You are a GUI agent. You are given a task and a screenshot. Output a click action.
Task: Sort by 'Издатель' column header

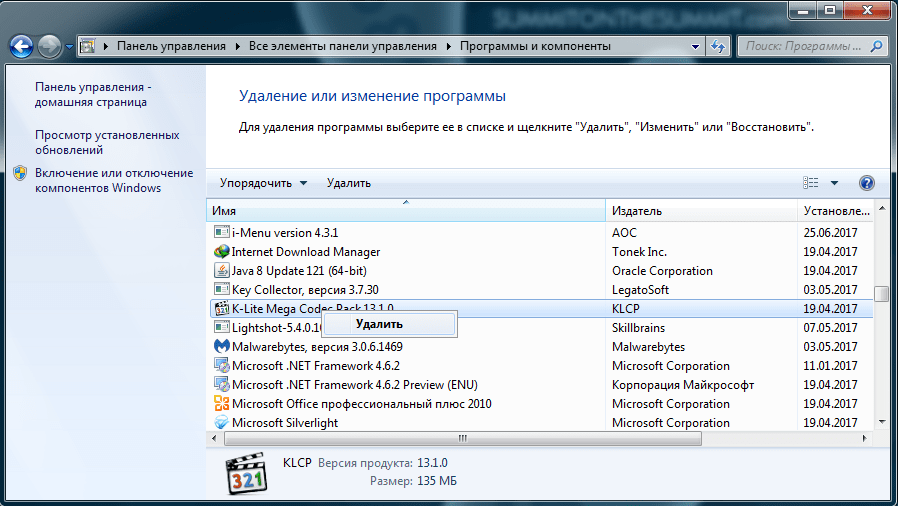coord(702,211)
